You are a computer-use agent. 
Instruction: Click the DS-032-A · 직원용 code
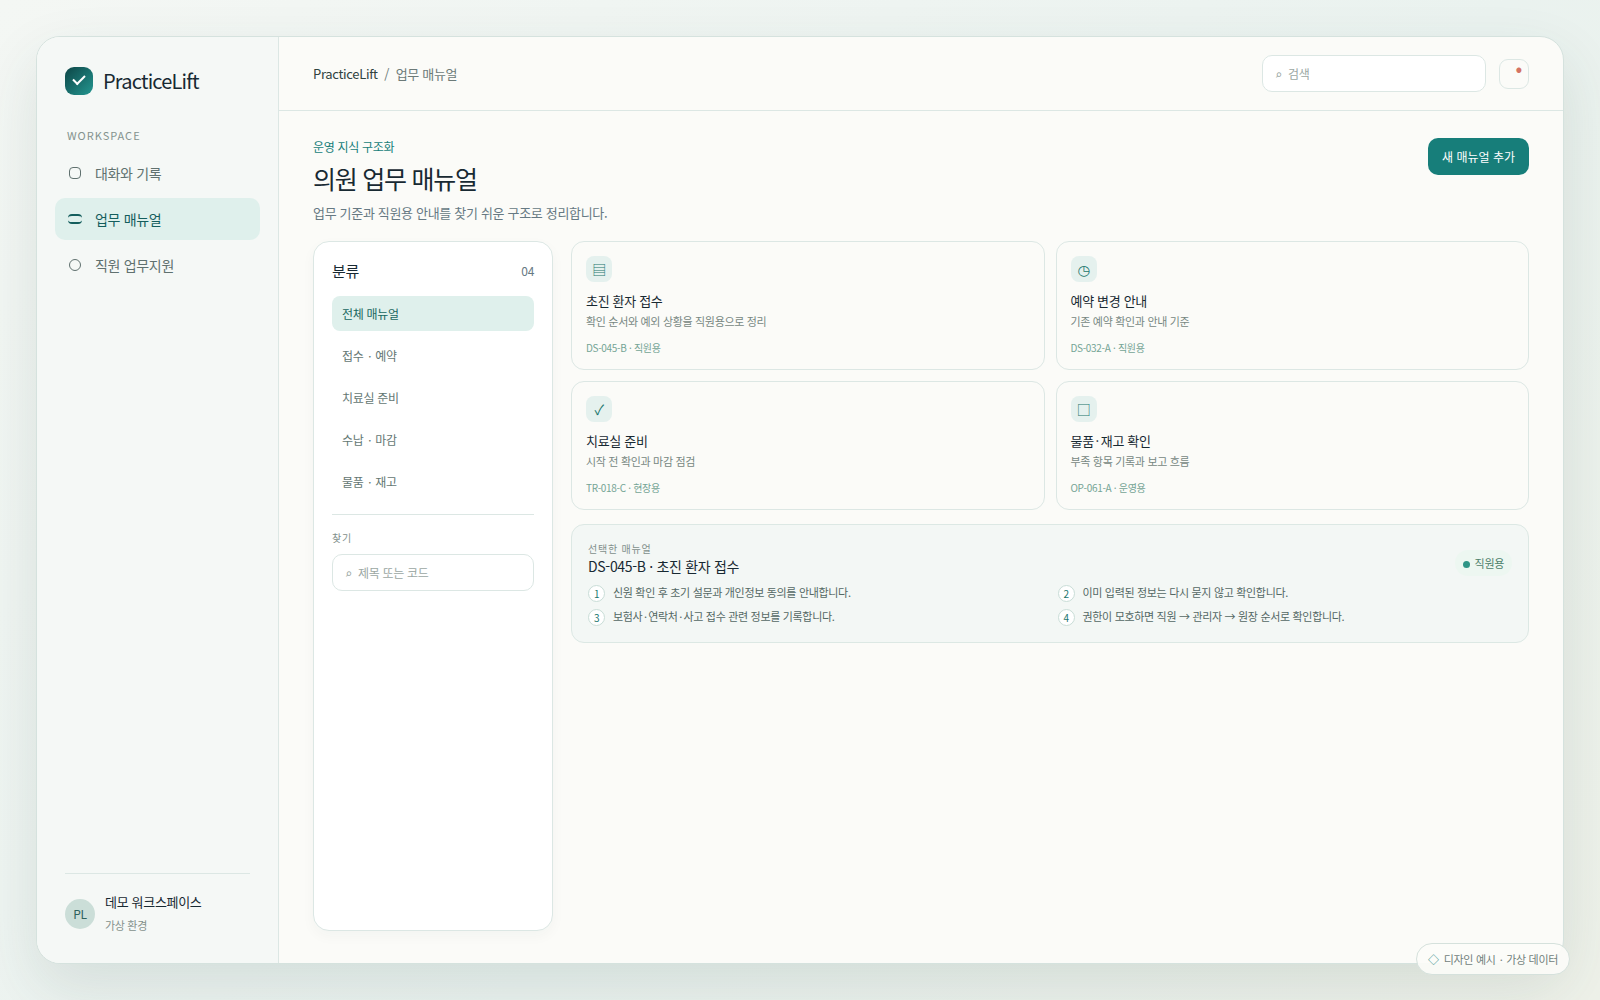[x=1108, y=348]
